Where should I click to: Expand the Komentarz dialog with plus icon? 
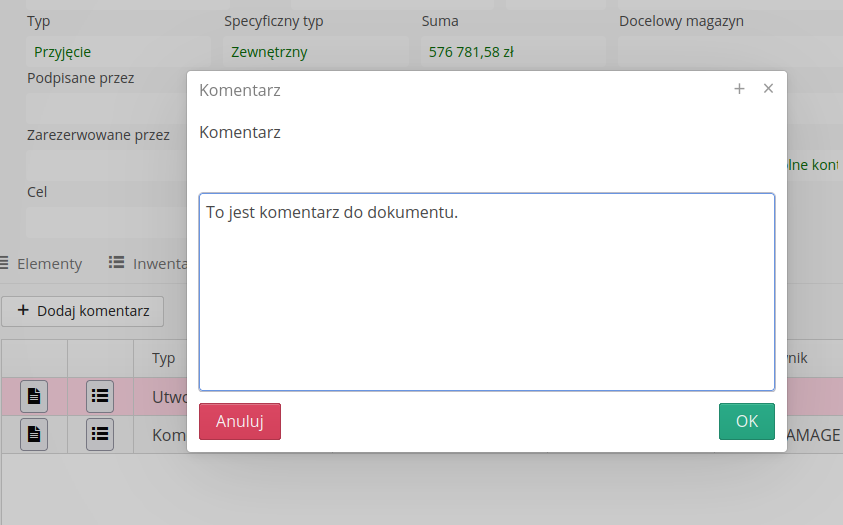[739, 89]
